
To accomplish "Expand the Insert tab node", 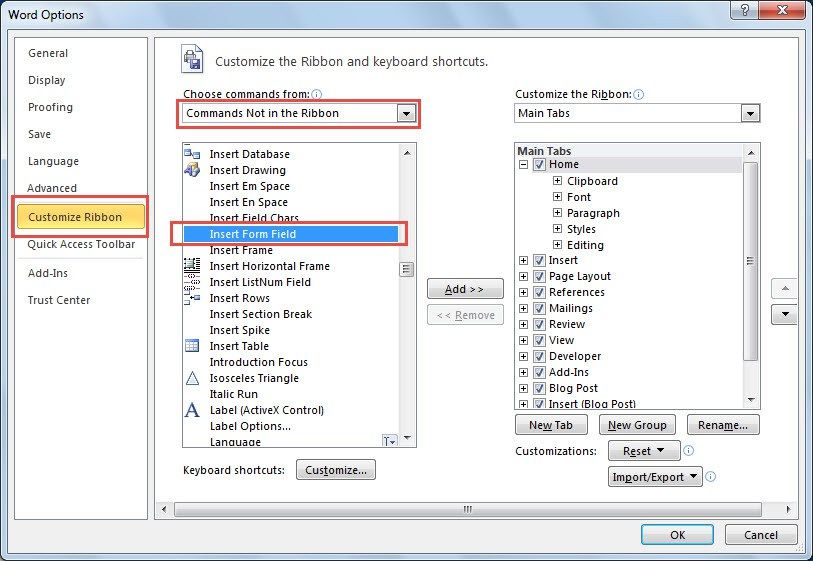I will (x=524, y=260).
